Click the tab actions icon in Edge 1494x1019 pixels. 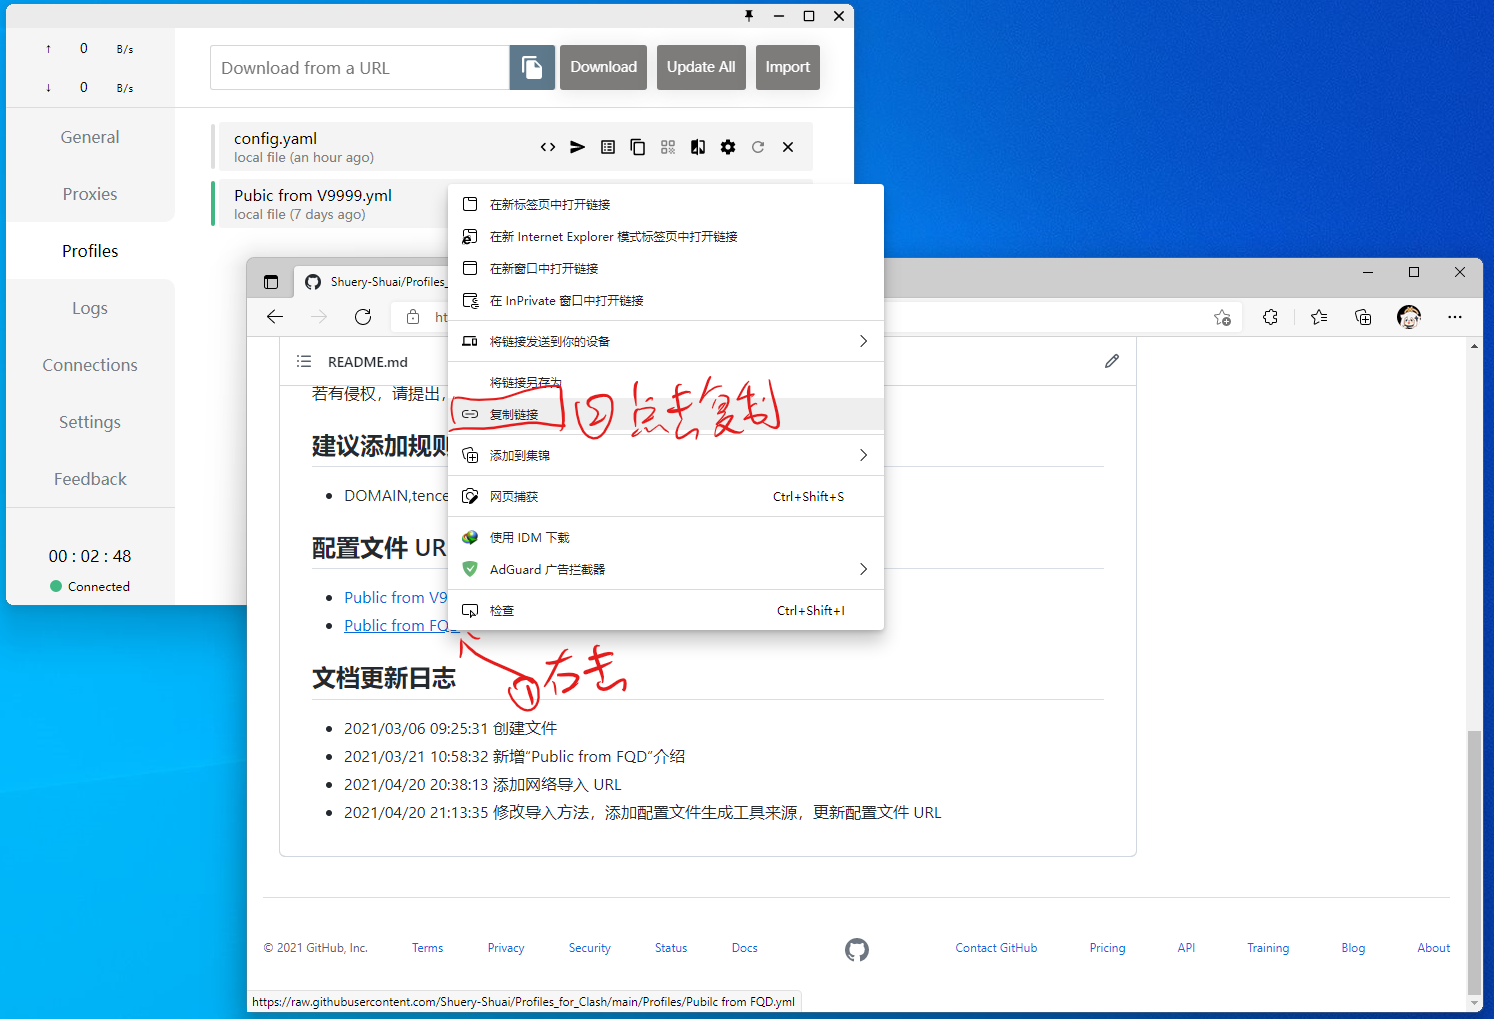click(271, 282)
